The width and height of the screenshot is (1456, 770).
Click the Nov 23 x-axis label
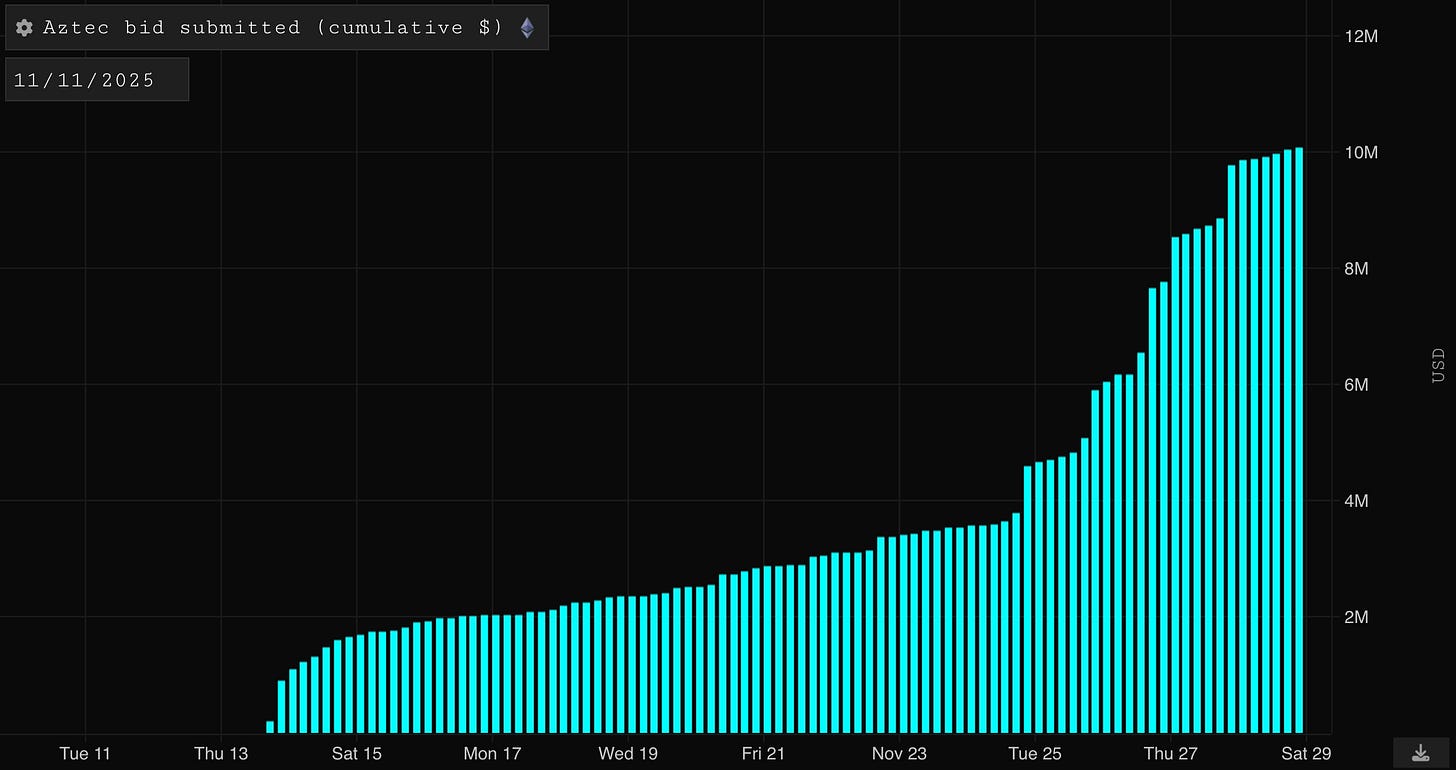click(900, 754)
